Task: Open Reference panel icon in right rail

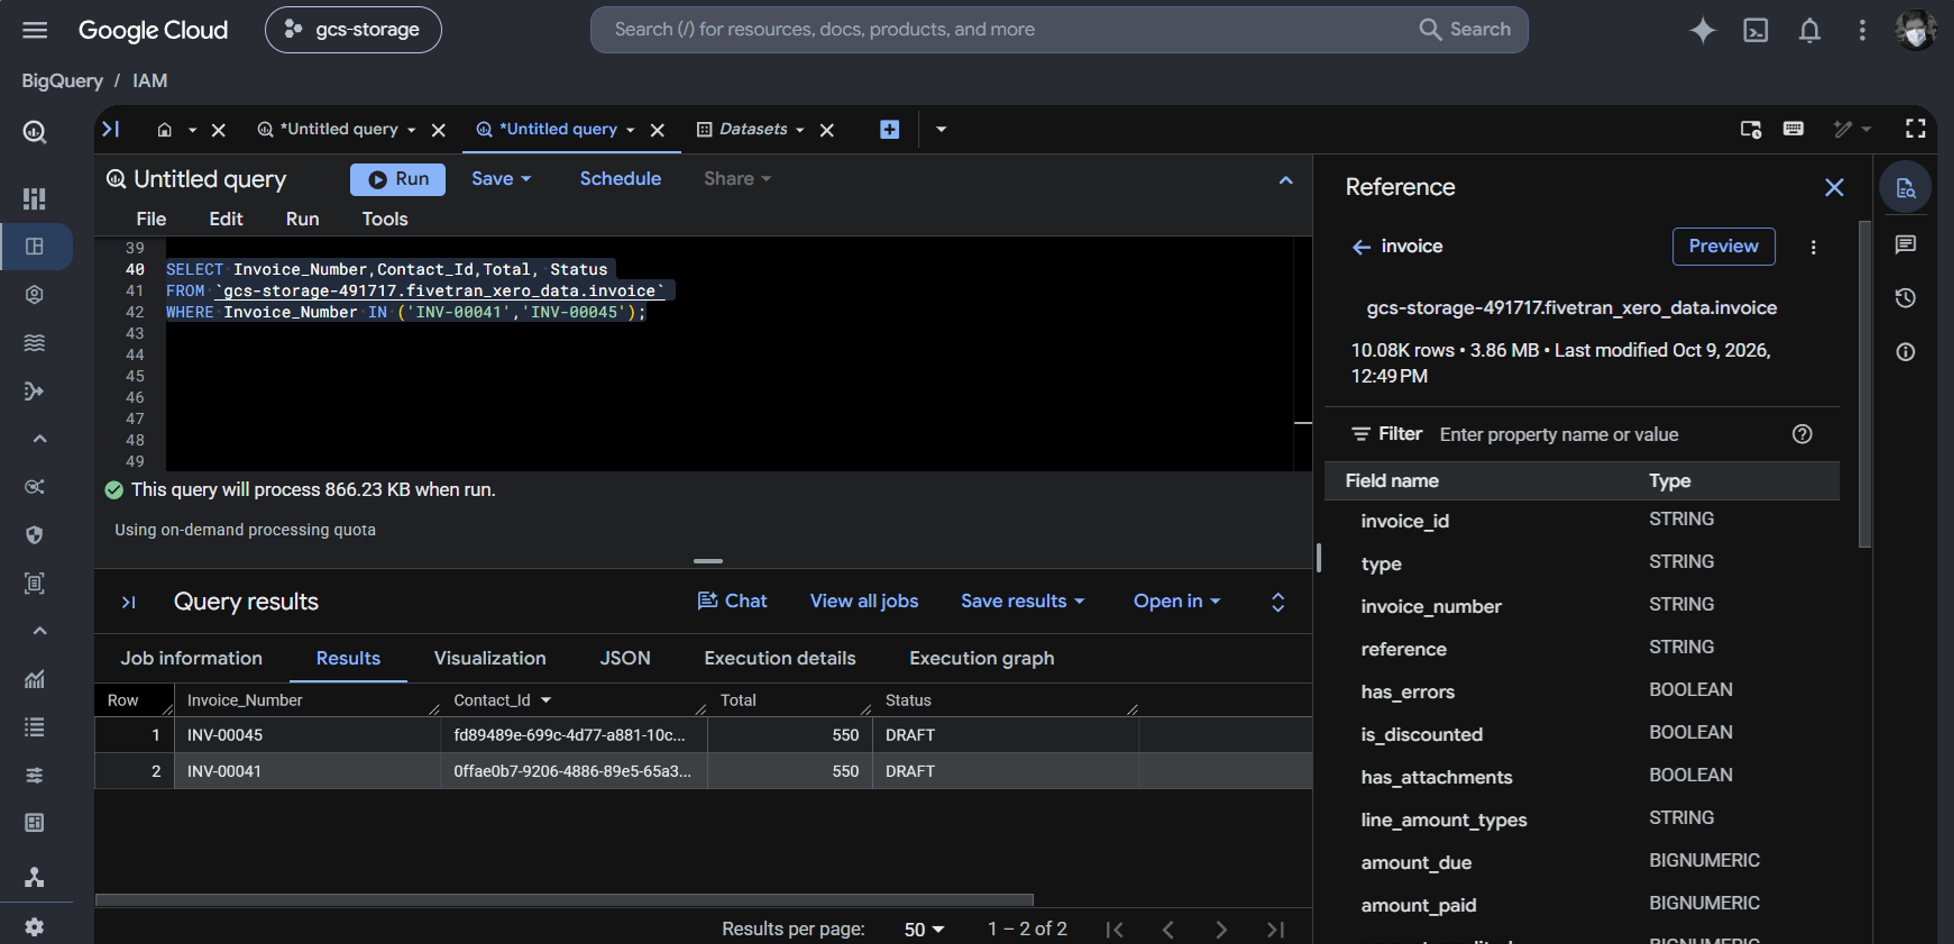Action: tap(1905, 188)
